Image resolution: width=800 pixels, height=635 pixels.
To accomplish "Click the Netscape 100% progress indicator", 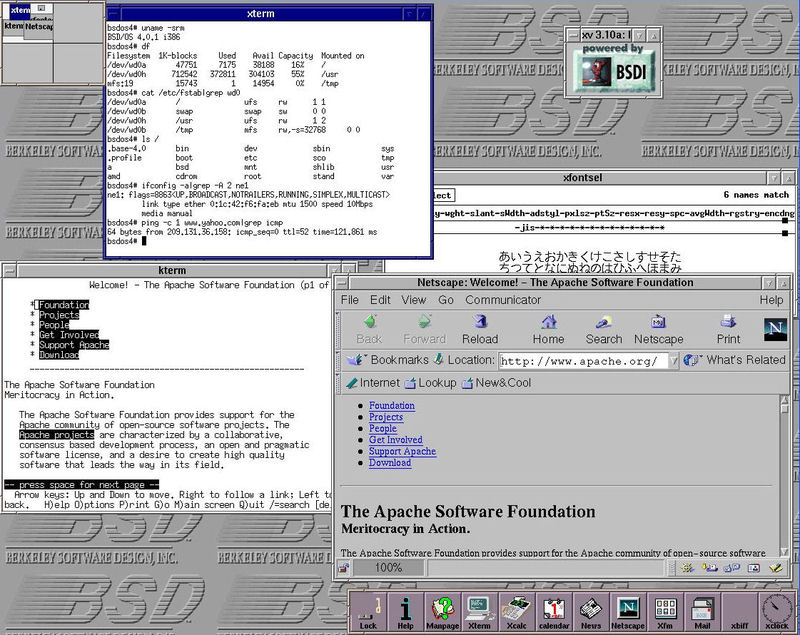I will (x=388, y=568).
